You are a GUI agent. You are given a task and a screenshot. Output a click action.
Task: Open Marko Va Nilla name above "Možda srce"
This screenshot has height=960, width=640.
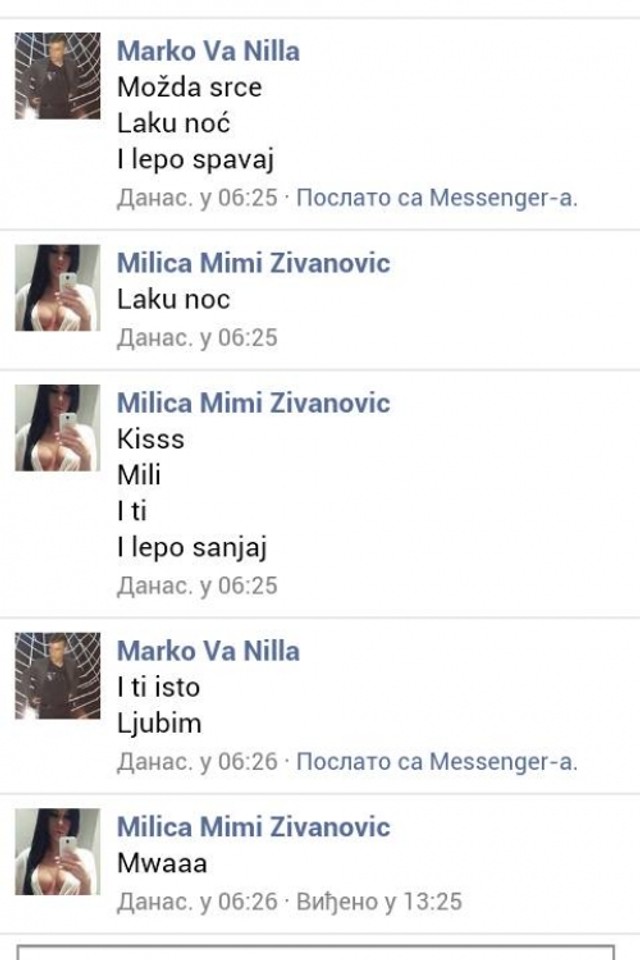208,51
